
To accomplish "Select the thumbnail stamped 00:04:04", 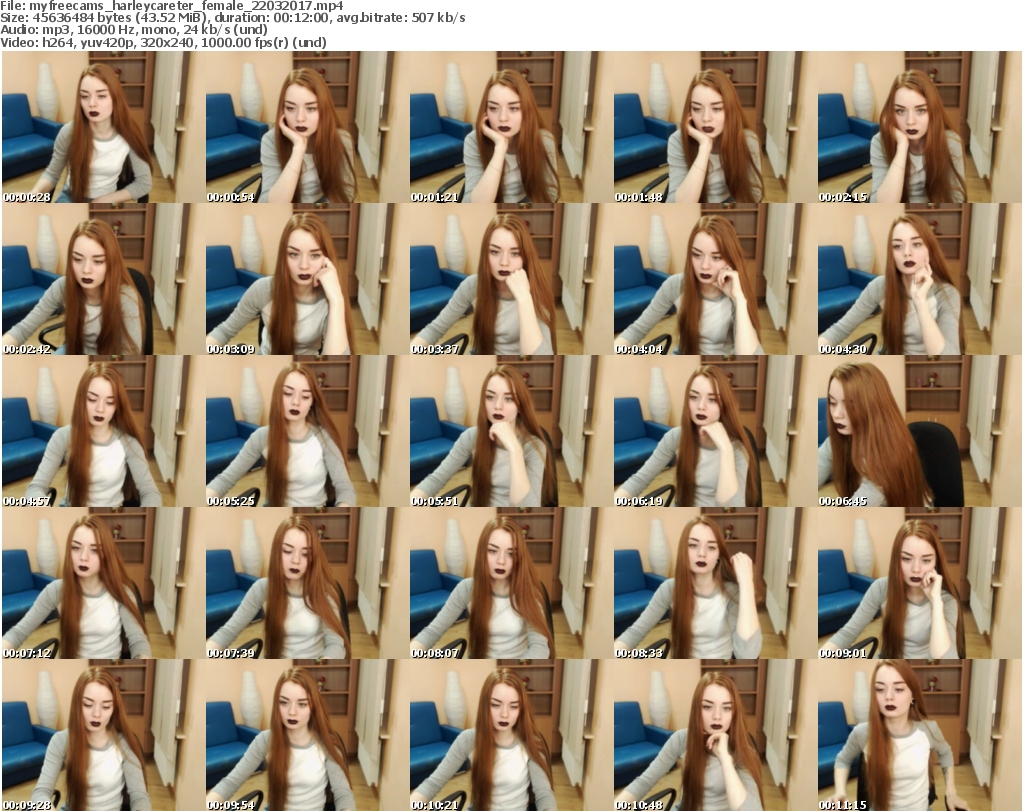I will coord(715,279).
